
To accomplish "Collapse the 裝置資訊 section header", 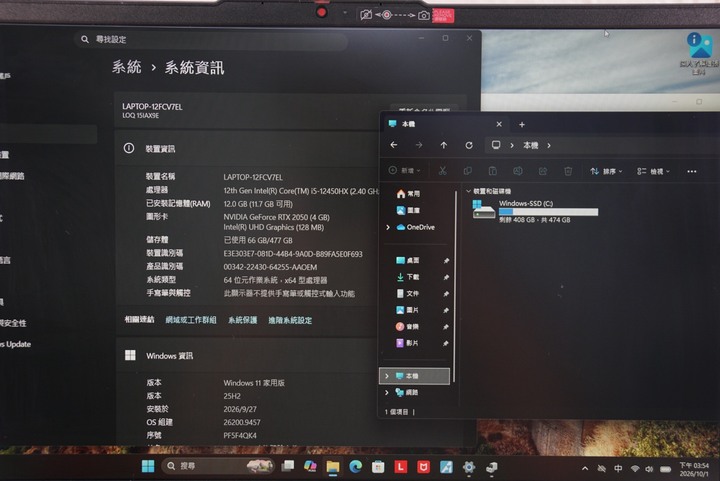I will coord(248,148).
